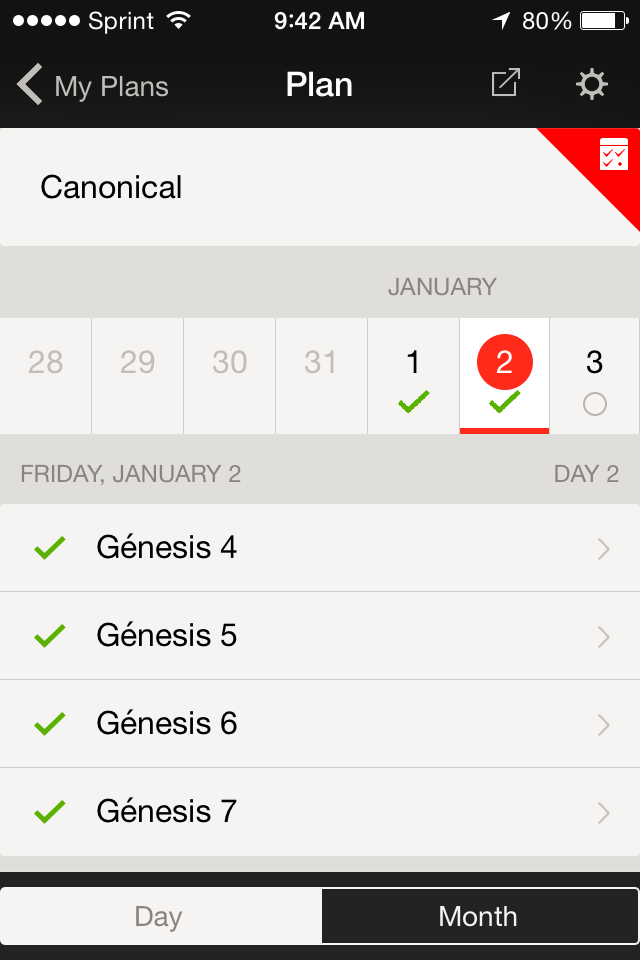Open Génesis 4 using its right chevron
This screenshot has height=960, width=640.
[603, 548]
